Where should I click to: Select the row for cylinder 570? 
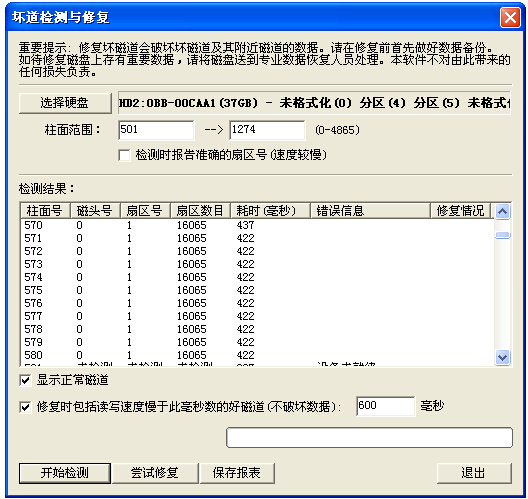tap(257, 225)
